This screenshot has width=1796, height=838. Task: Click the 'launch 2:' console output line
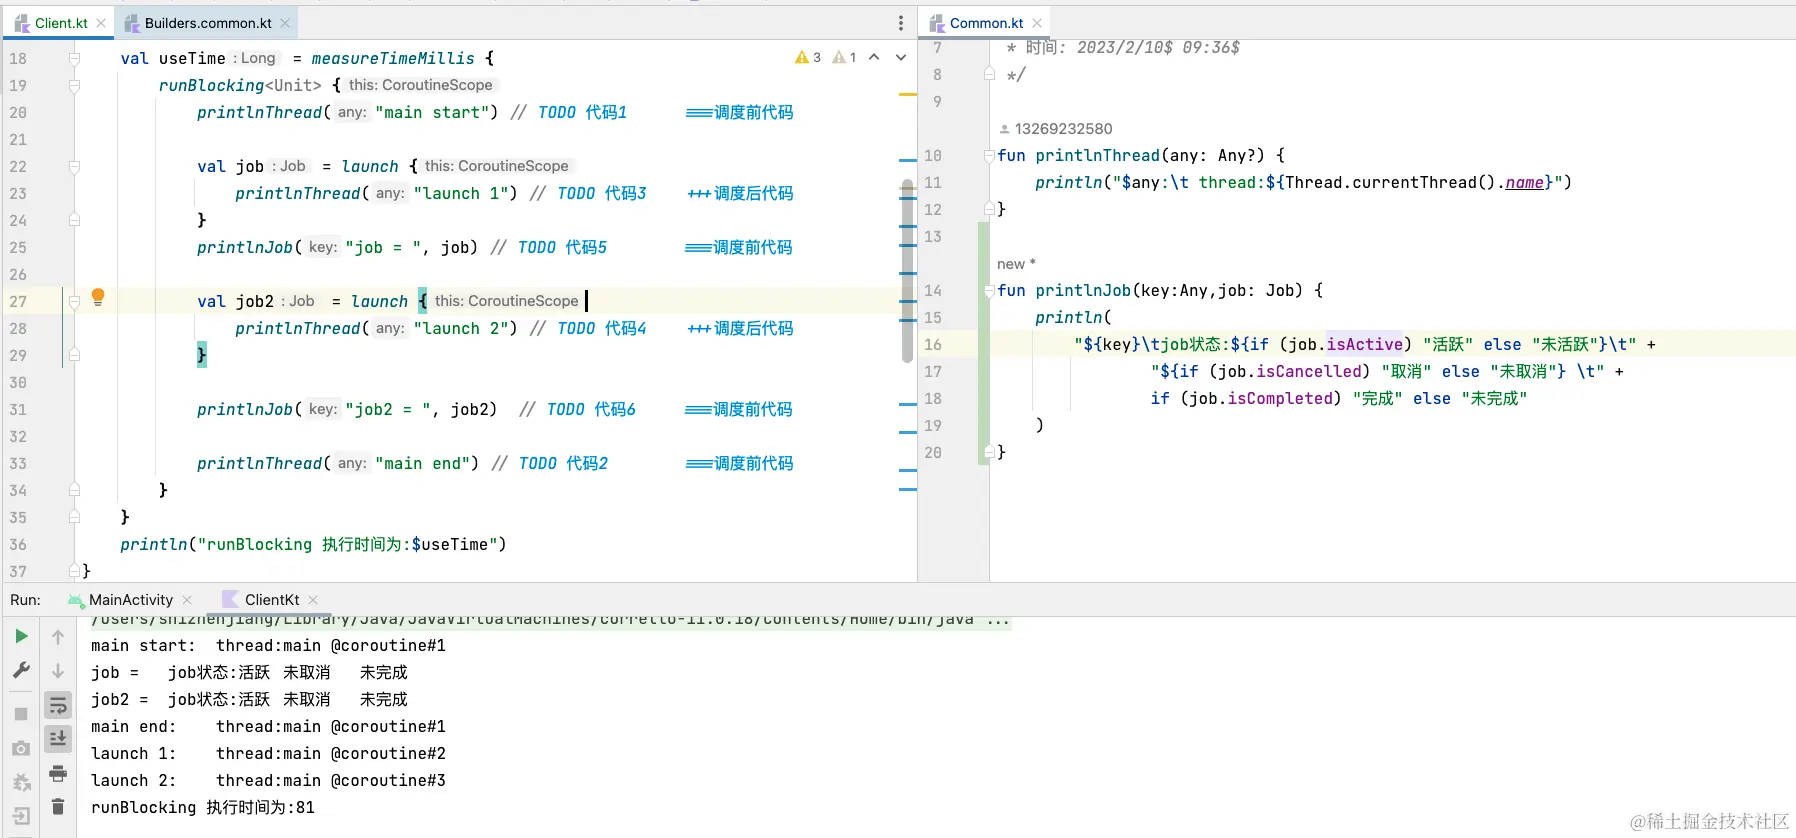pos(268,781)
